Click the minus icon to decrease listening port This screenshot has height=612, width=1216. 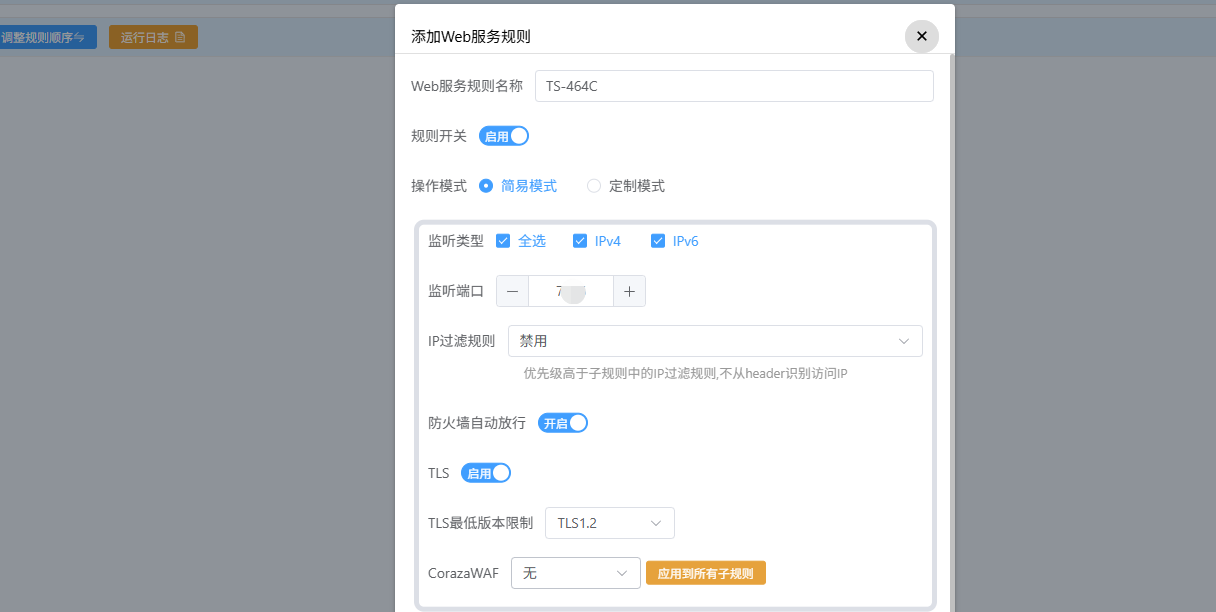pyautogui.click(x=512, y=291)
